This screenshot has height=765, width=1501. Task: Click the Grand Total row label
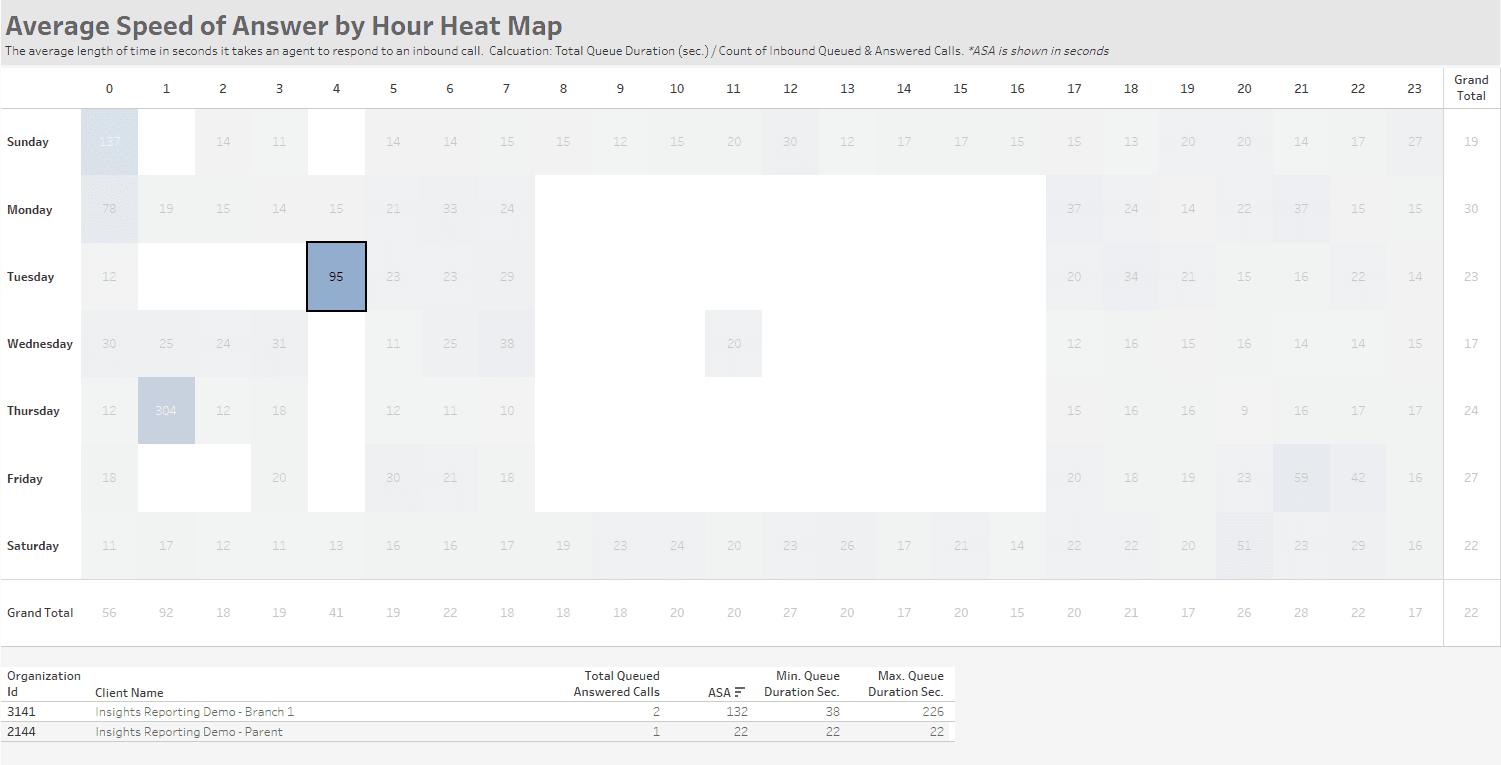[x=40, y=612]
